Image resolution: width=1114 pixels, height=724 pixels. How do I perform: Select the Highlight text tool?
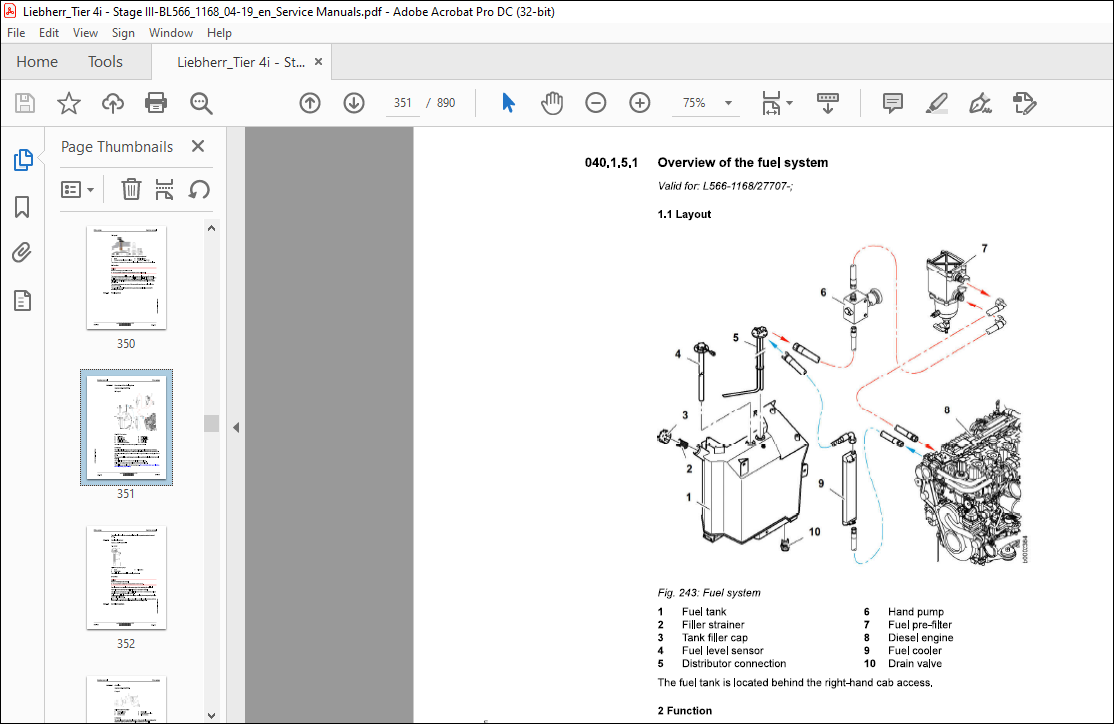936,103
